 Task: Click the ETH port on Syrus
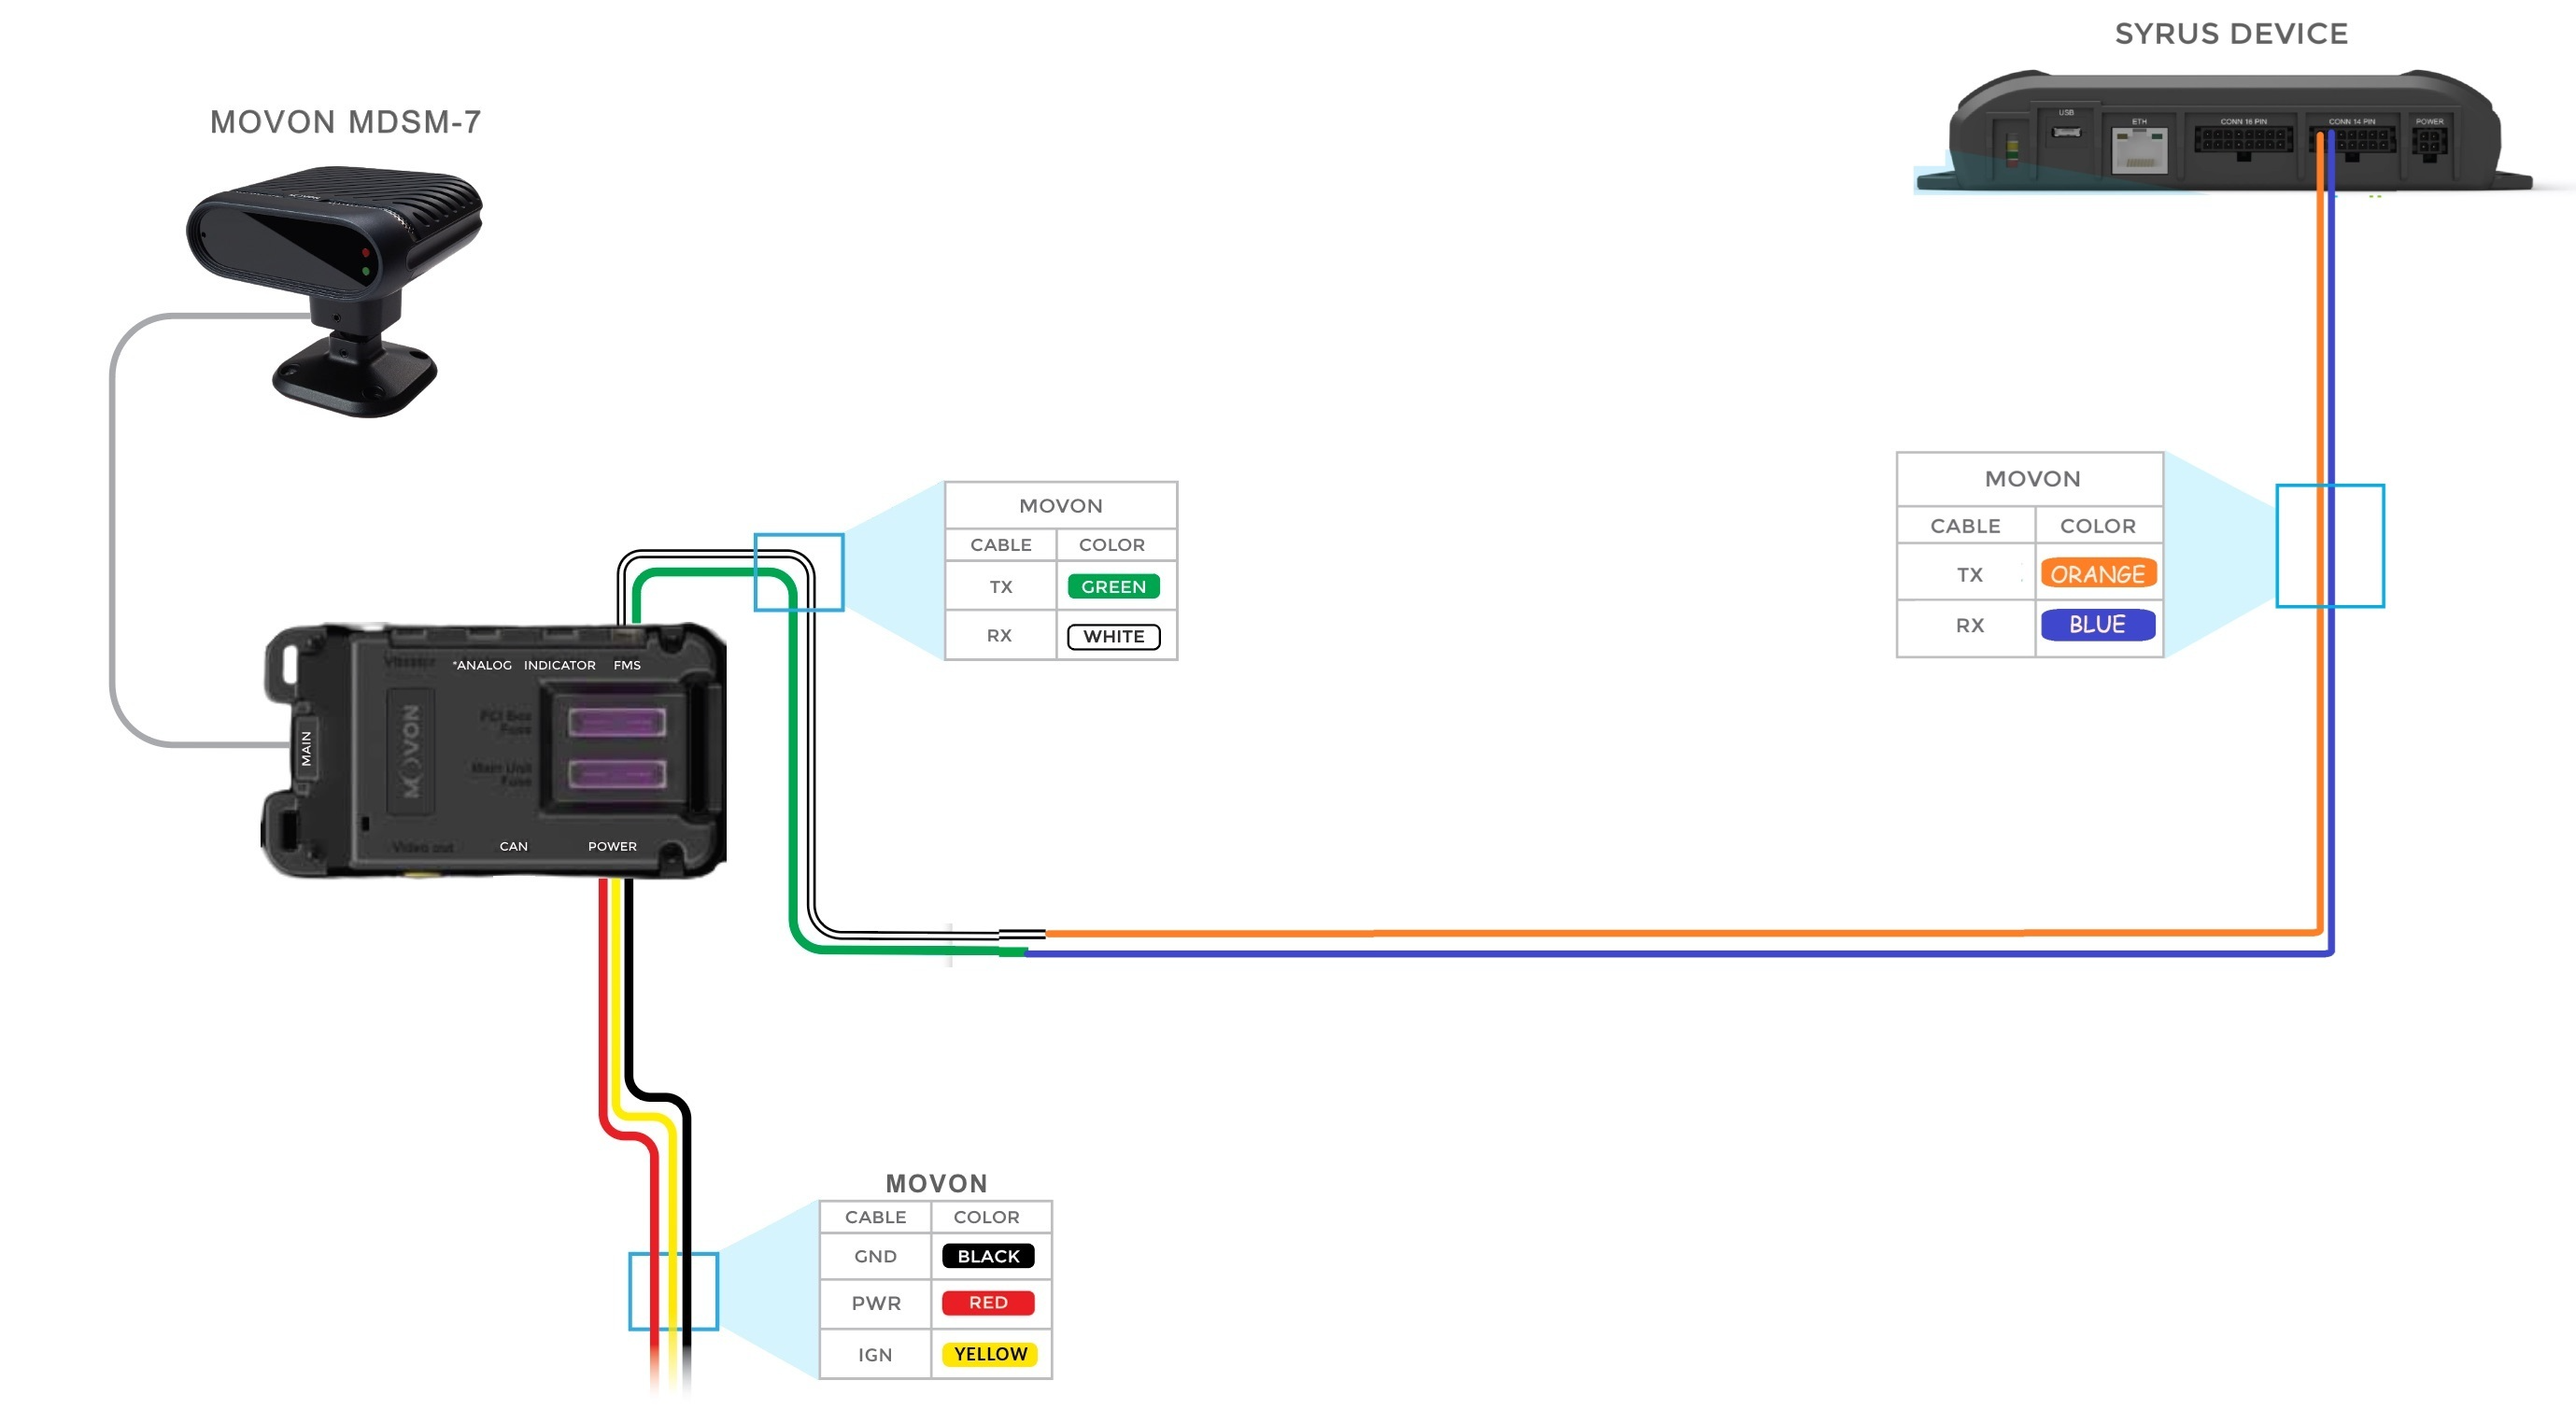pos(2139,150)
